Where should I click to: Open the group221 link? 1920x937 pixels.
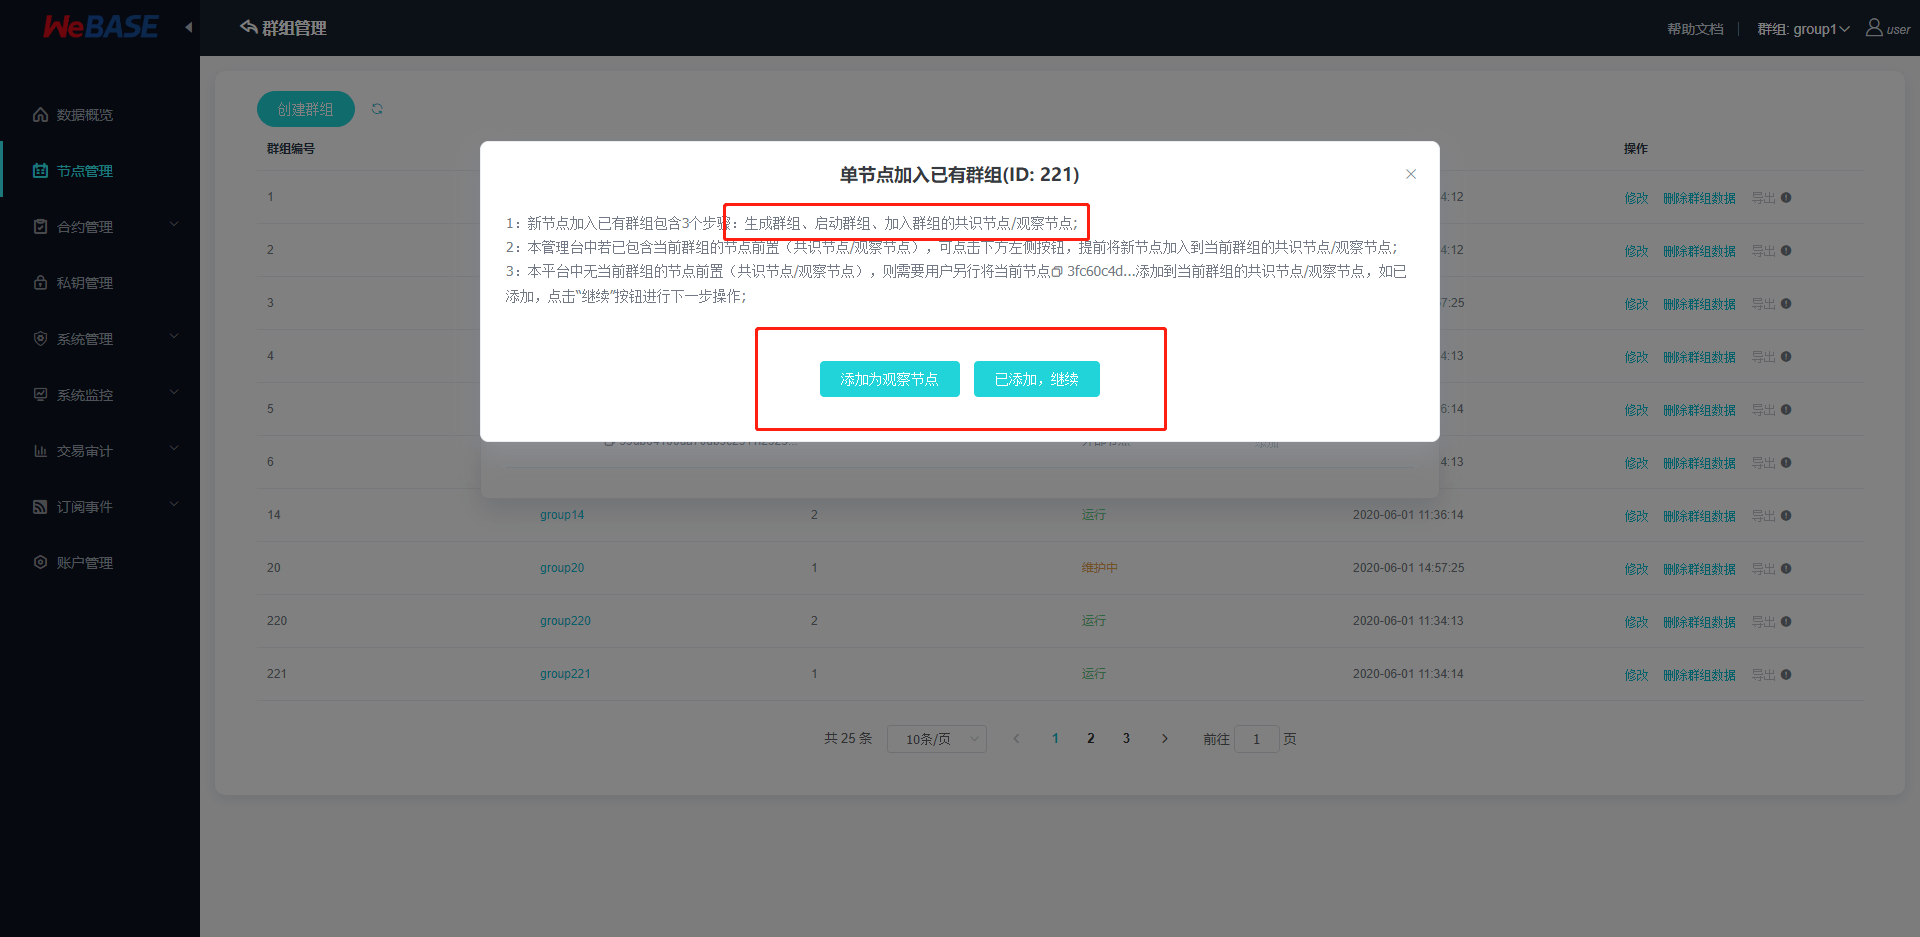tap(565, 674)
